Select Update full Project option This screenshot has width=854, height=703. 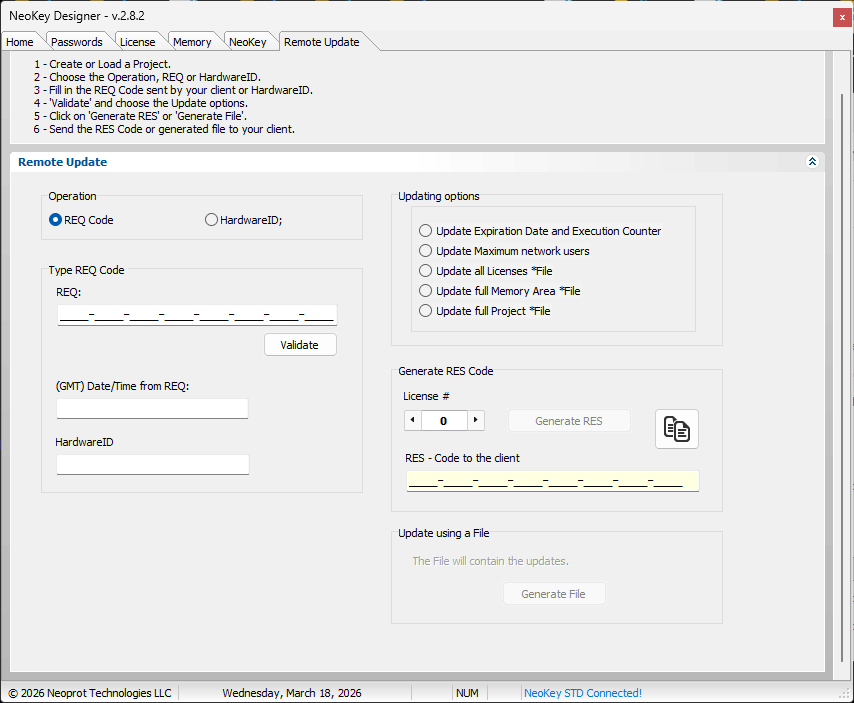point(426,311)
